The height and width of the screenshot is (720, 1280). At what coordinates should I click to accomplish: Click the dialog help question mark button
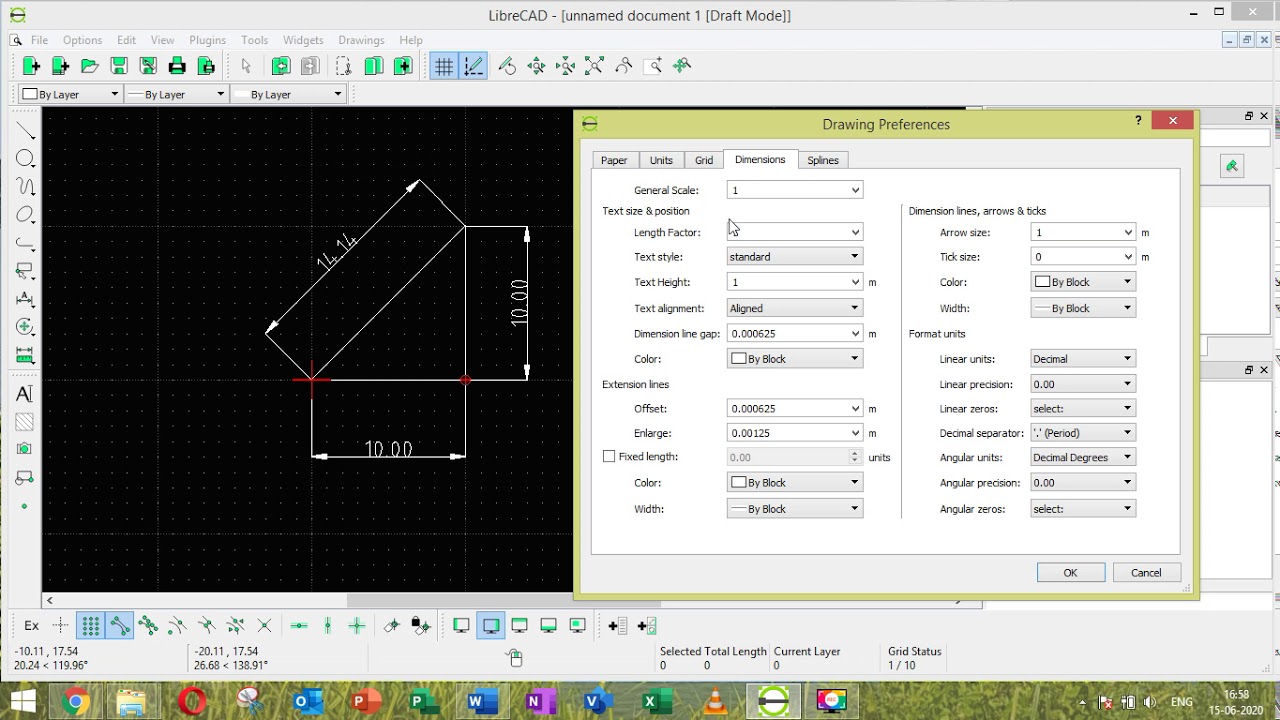pos(1138,121)
